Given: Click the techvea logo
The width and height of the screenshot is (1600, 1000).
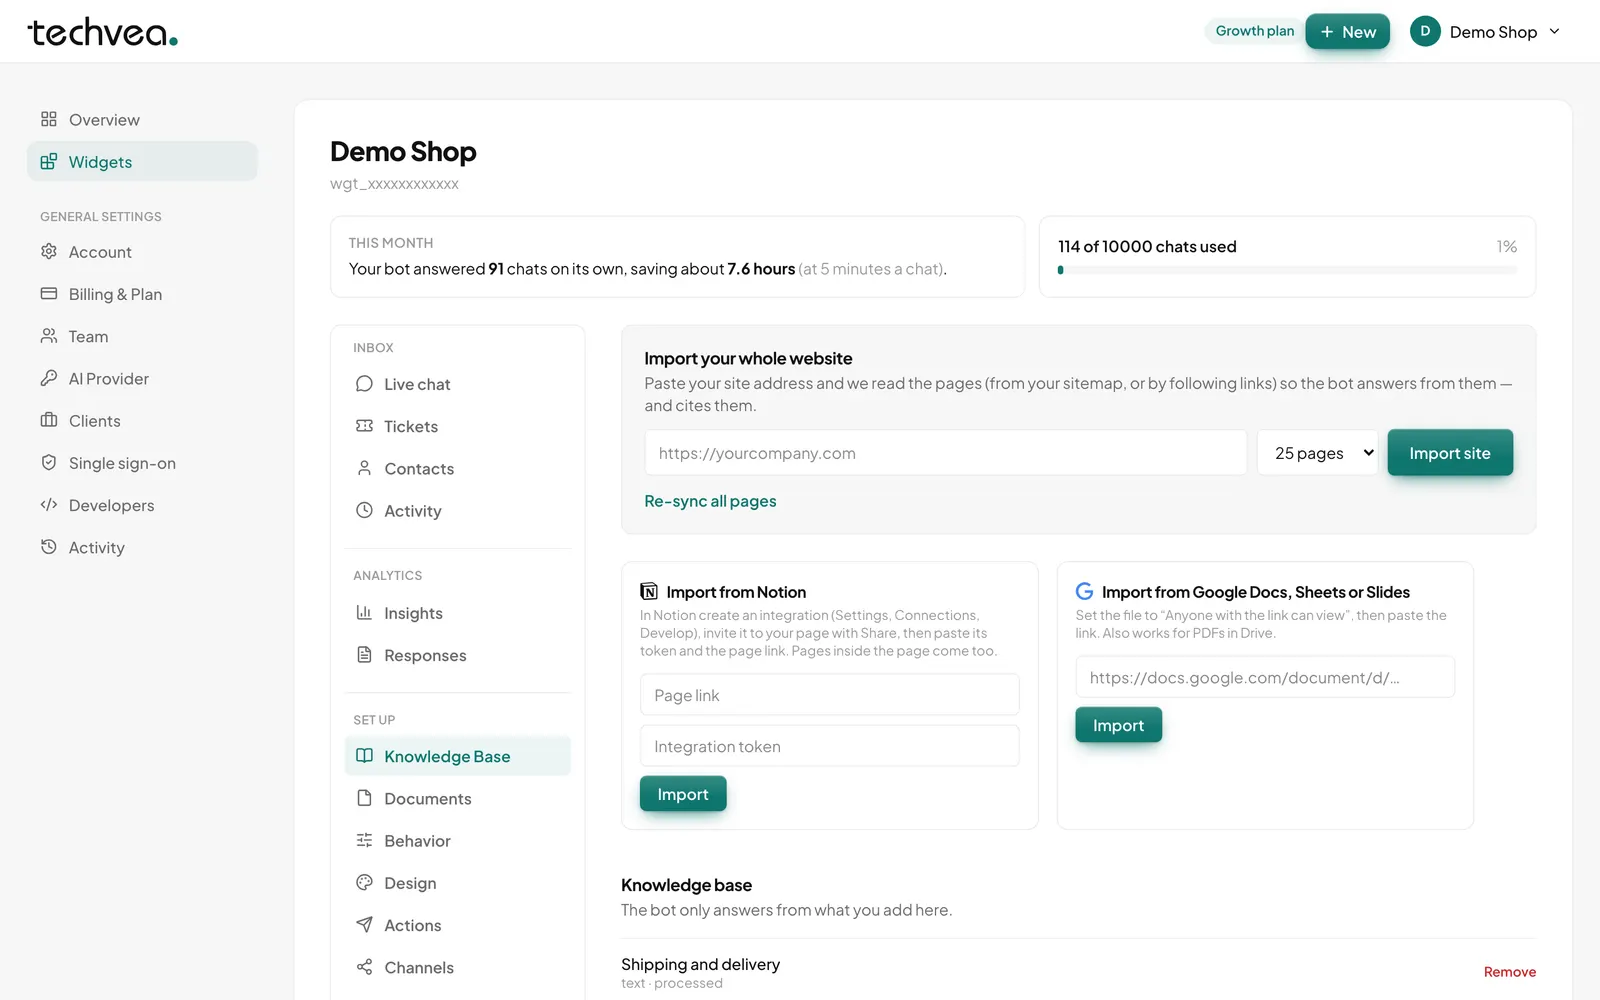Looking at the screenshot, I should click(102, 32).
